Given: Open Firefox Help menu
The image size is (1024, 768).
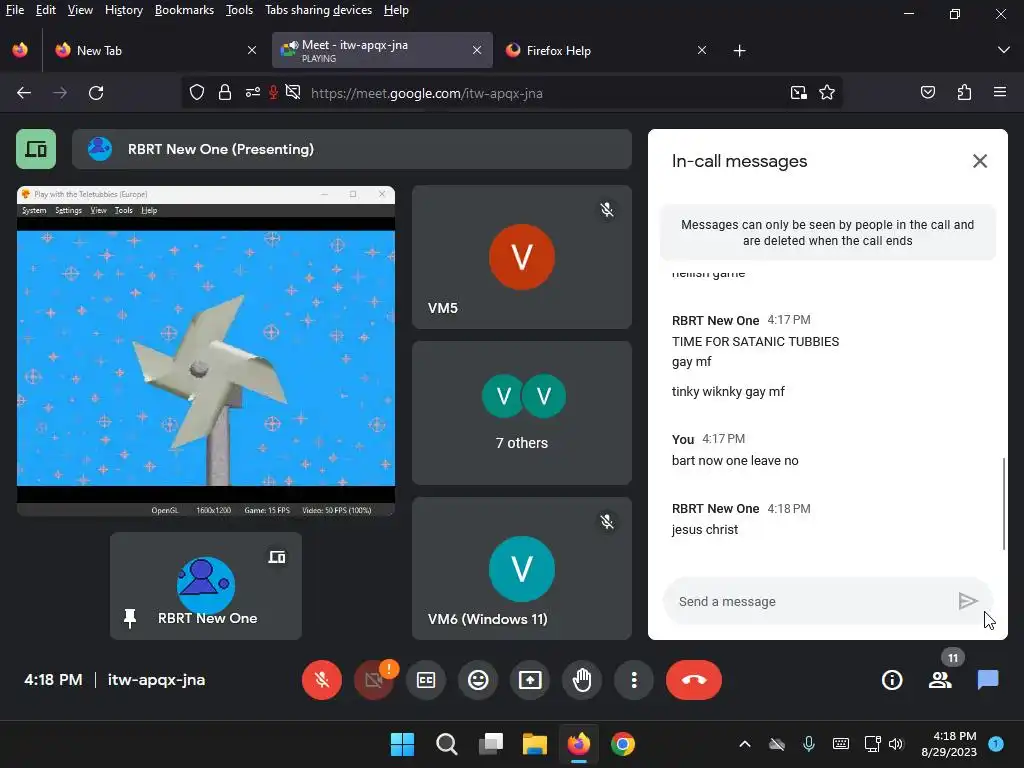Looking at the screenshot, I should 396,10.
